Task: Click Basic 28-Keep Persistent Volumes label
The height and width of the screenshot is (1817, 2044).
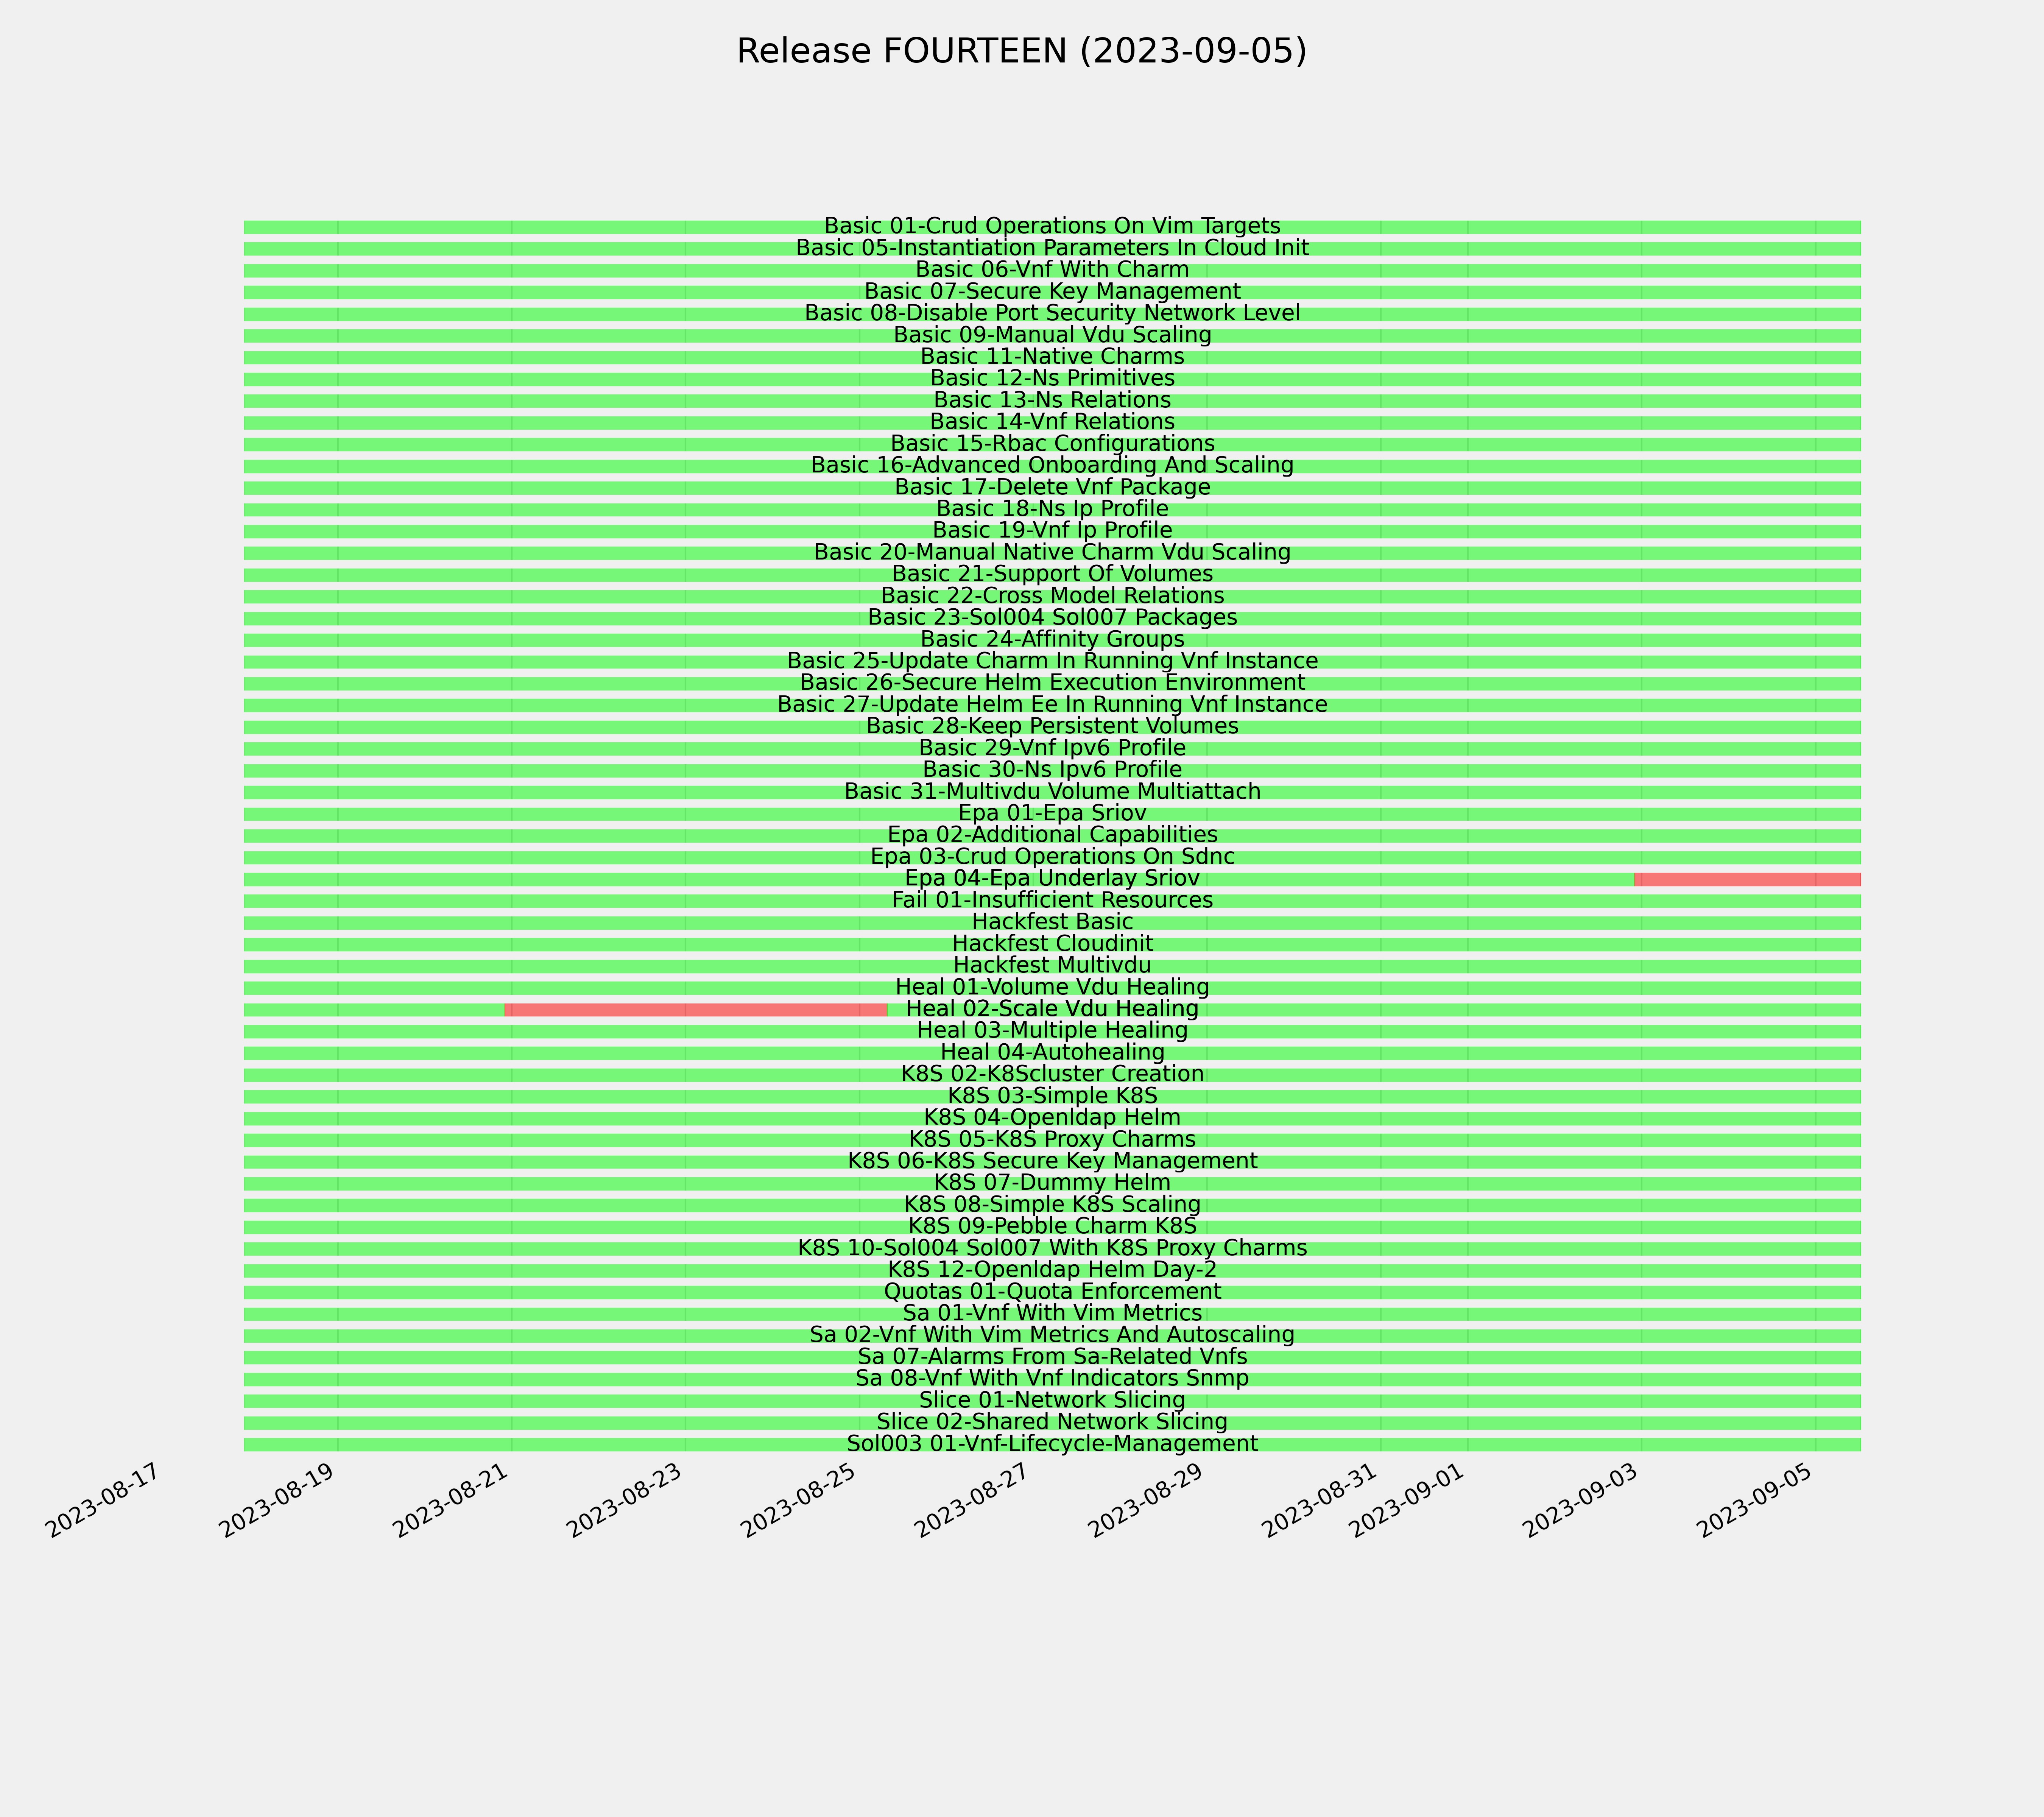Action: [1052, 727]
